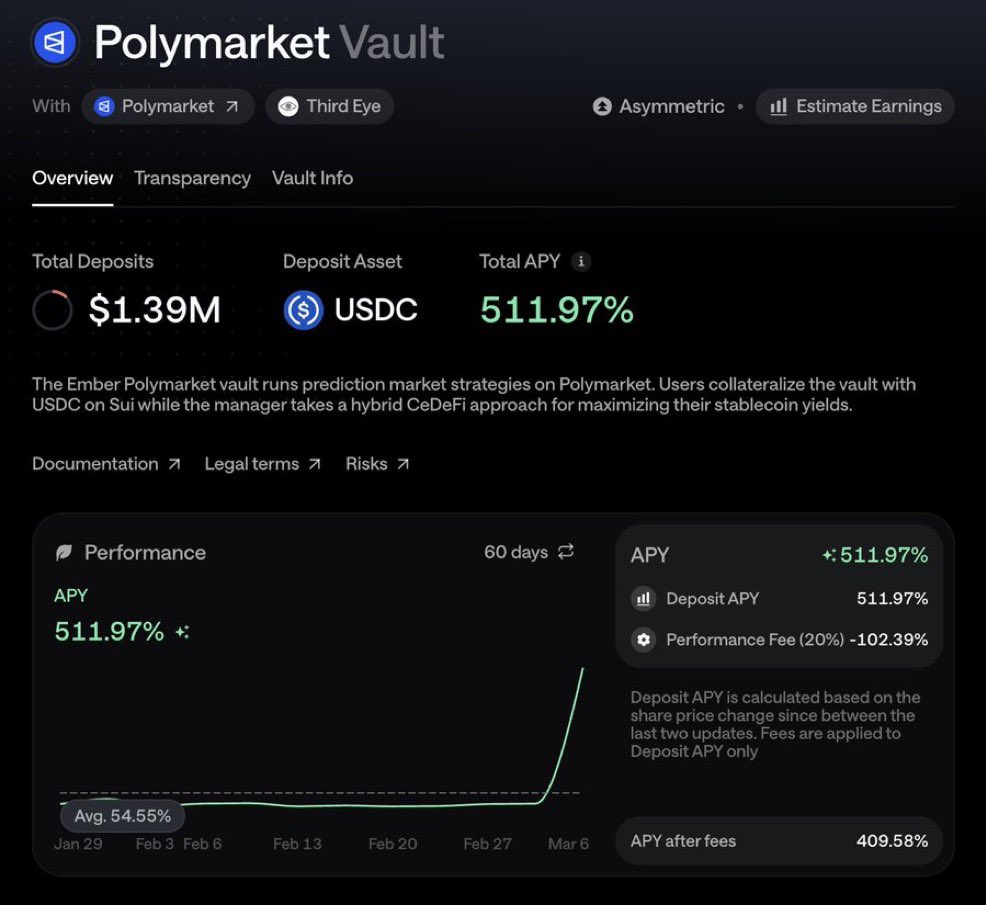986x905 pixels.
Task: Click the Total Deposits progress ring
Action: [x=52, y=309]
